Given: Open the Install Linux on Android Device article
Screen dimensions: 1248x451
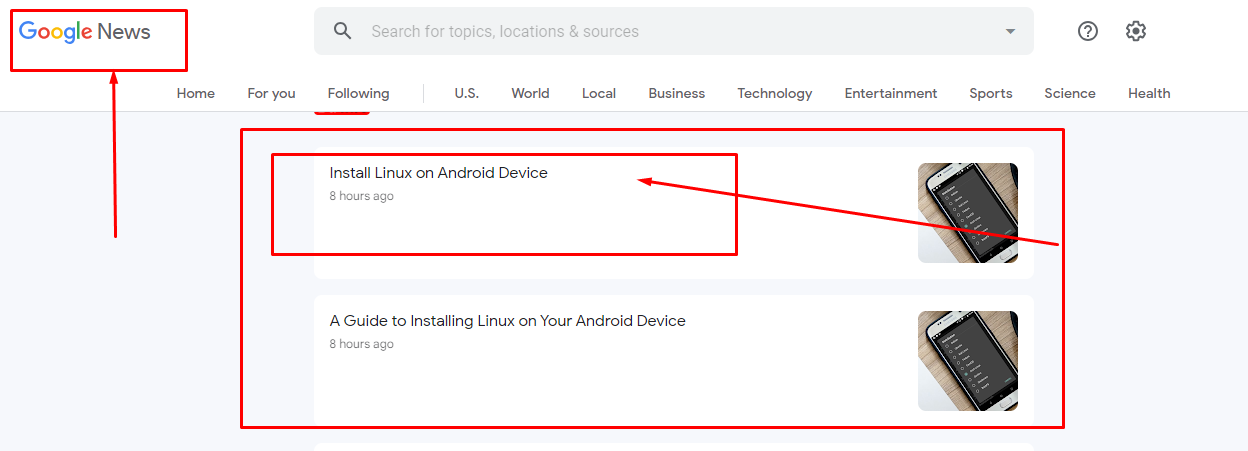Looking at the screenshot, I should coord(438,173).
